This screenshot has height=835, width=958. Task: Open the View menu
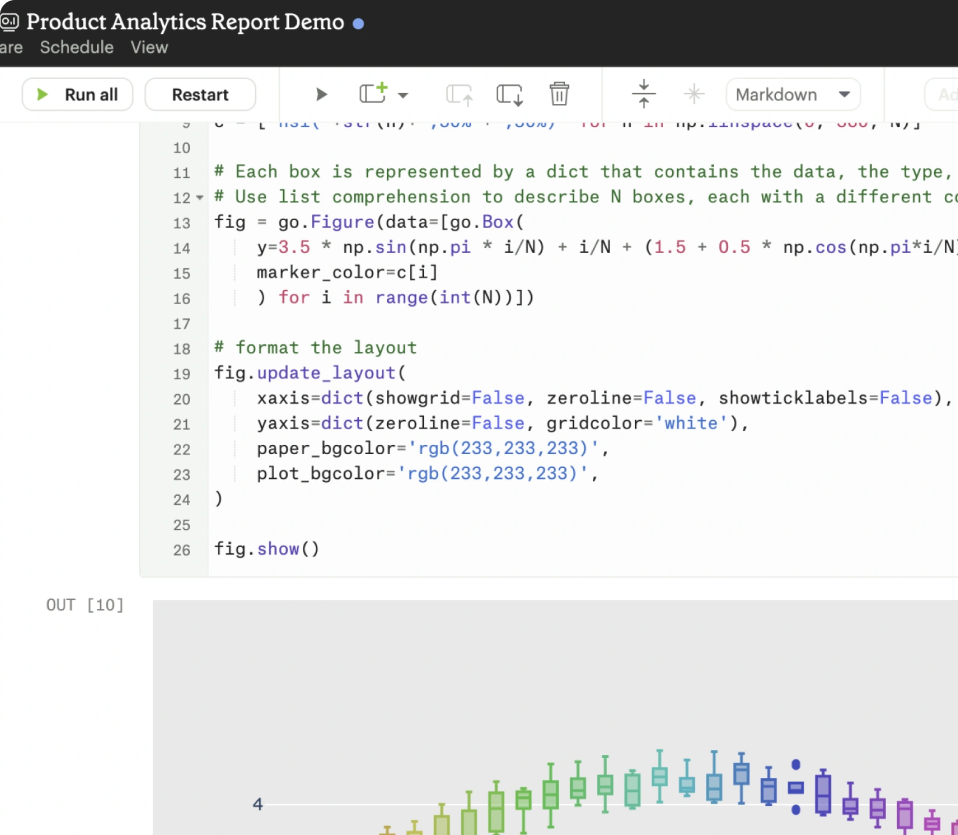(x=149, y=47)
